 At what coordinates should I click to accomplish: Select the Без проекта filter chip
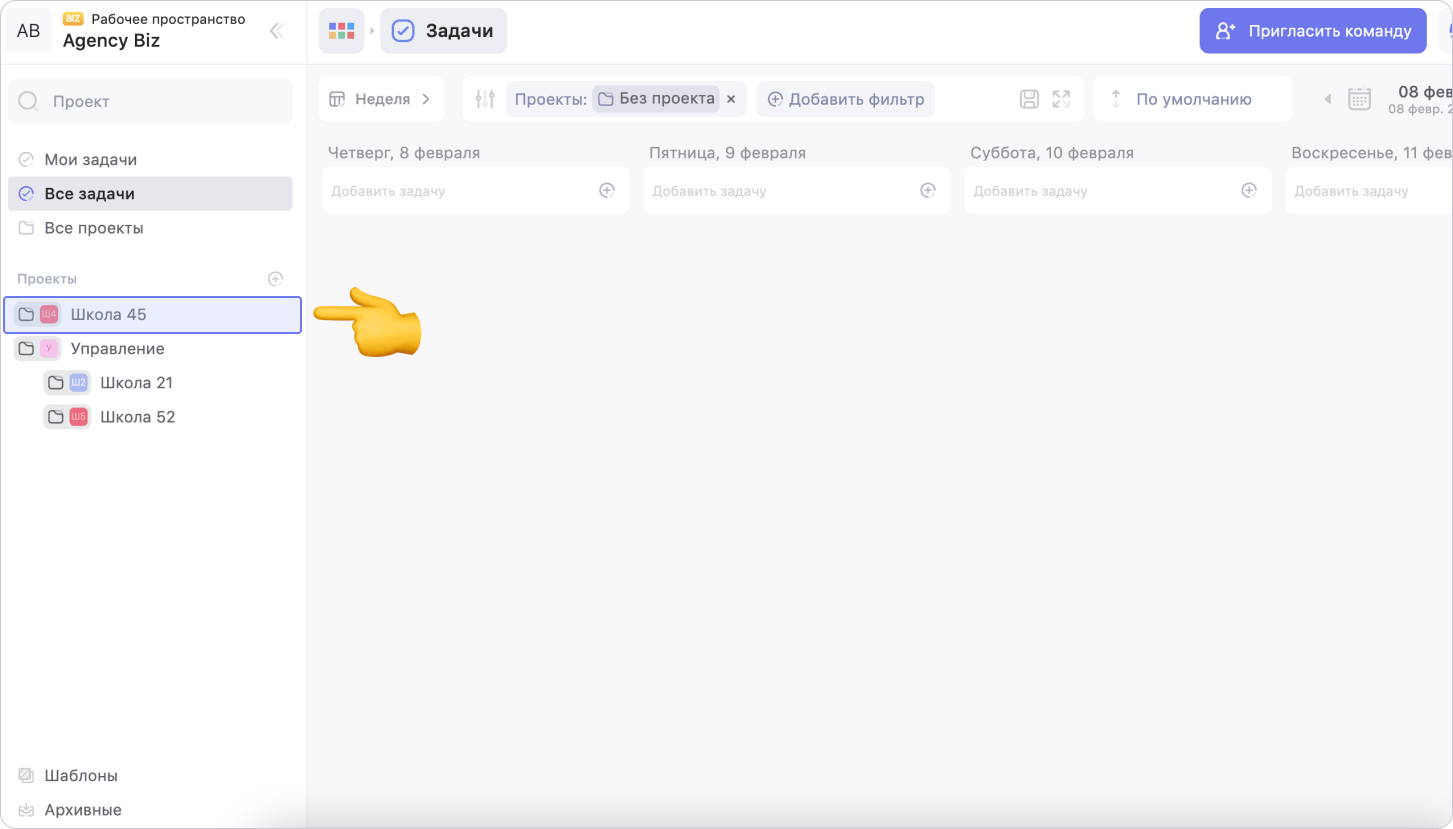pos(656,98)
